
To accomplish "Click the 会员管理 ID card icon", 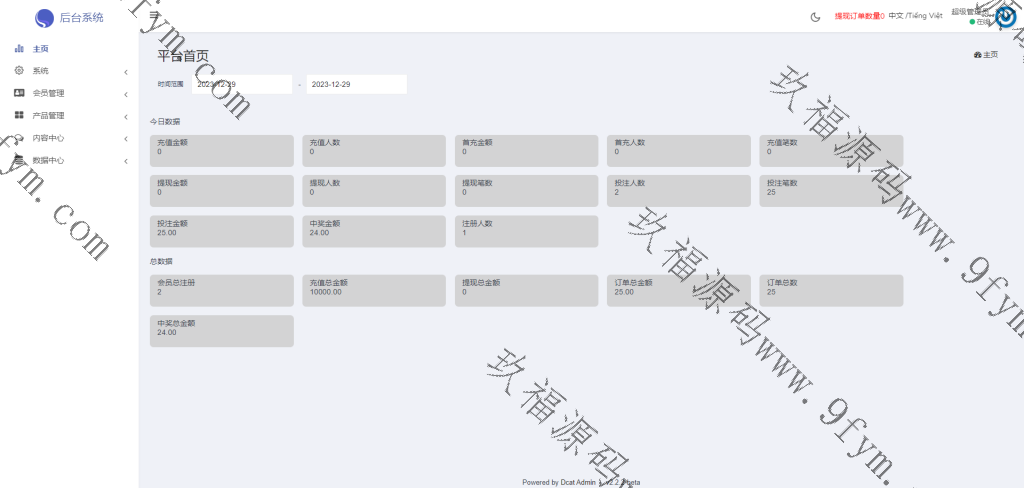I will 19,93.
